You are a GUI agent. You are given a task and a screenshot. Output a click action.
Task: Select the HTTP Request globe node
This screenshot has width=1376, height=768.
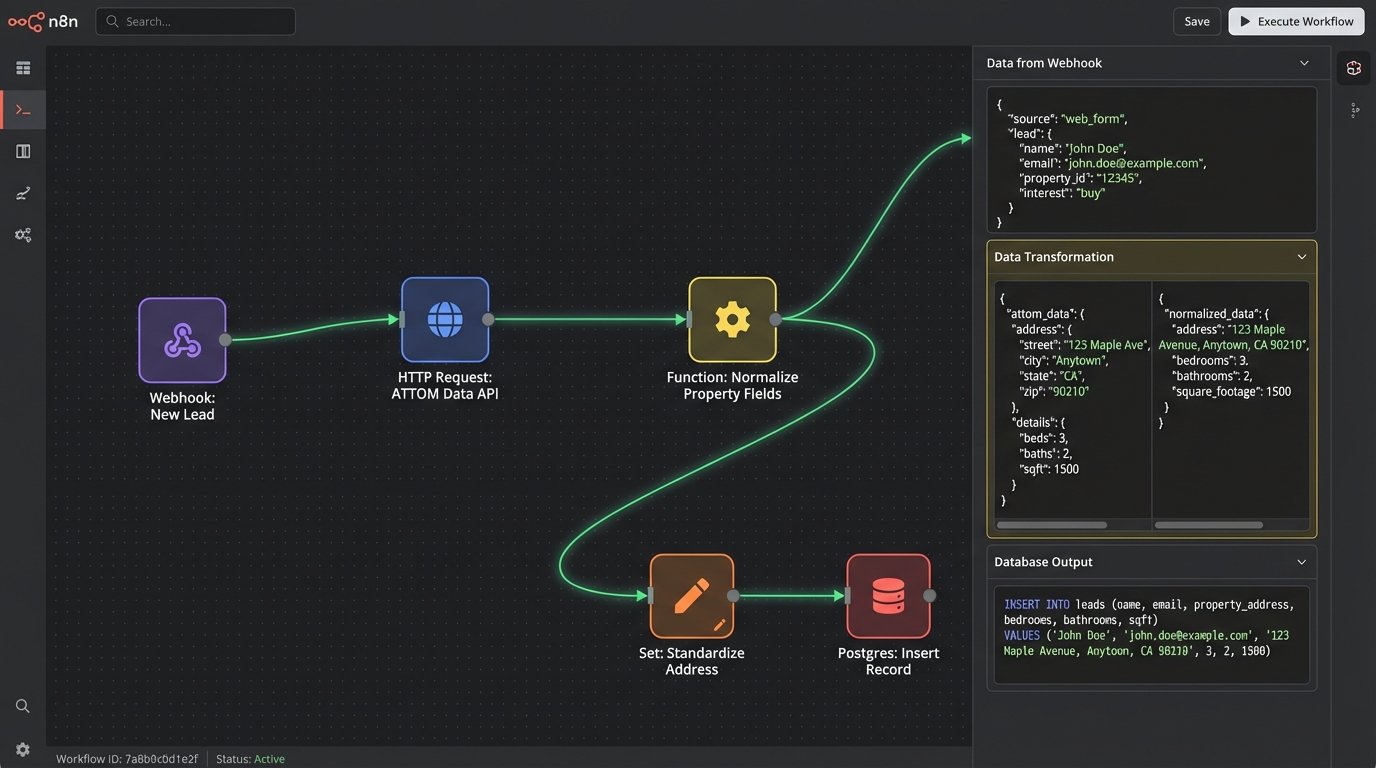(445, 320)
